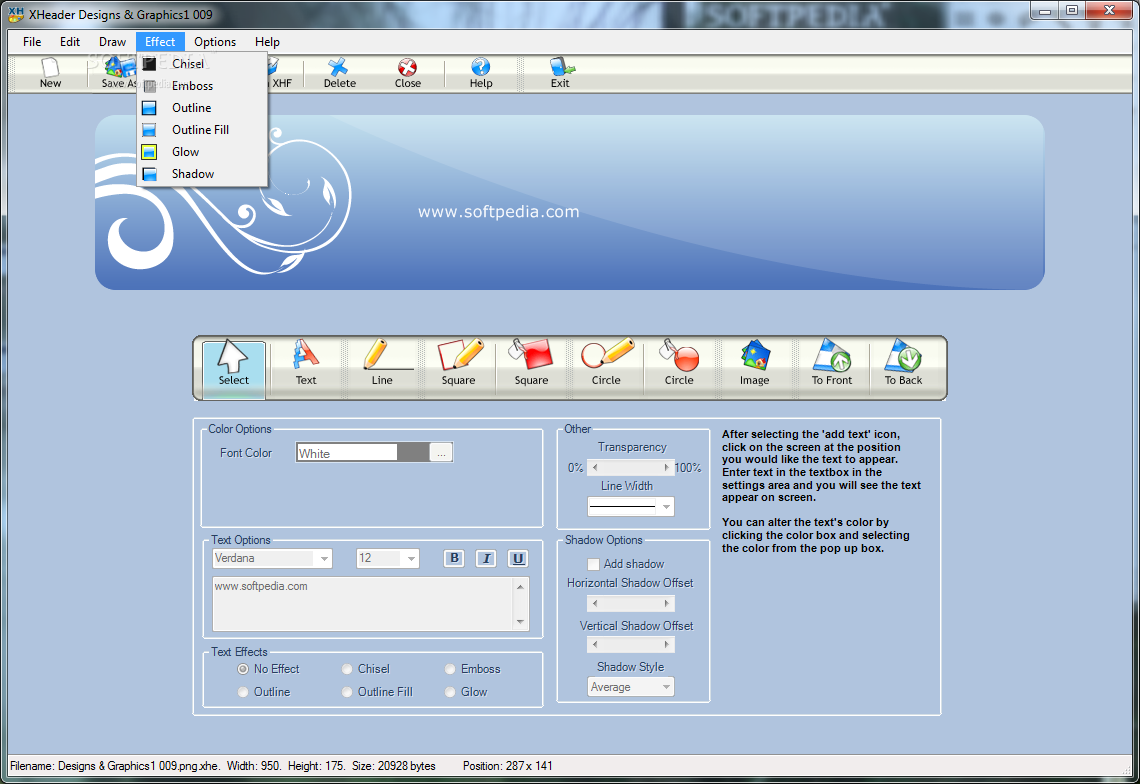The height and width of the screenshot is (784, 1140).
Task: Select the filled Square bucket tool
Action: pyautogui.click(x=531, y=364)
